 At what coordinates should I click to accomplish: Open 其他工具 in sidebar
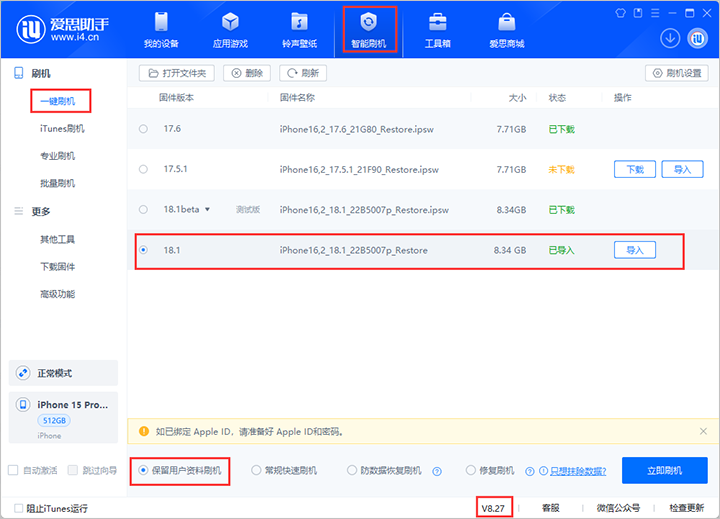click(58, 239)
